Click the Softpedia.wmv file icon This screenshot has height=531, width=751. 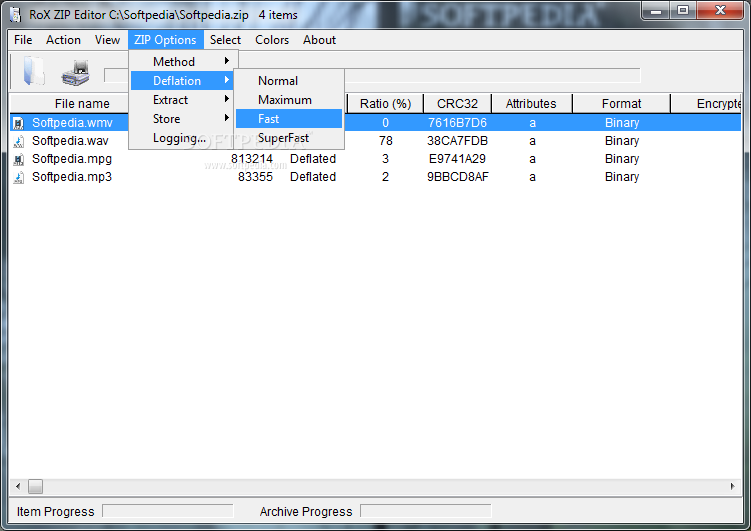tap(18, 124)
